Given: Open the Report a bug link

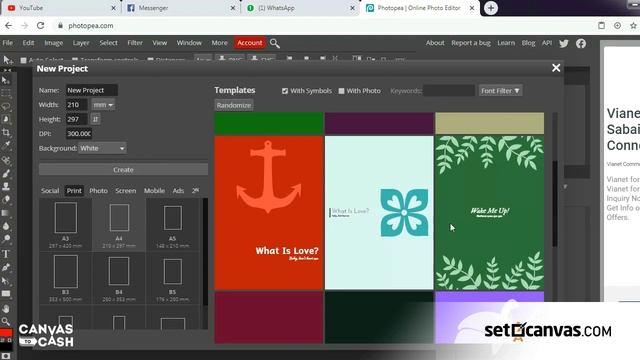Looking at the screenshot, I should [x=471, y=43].
